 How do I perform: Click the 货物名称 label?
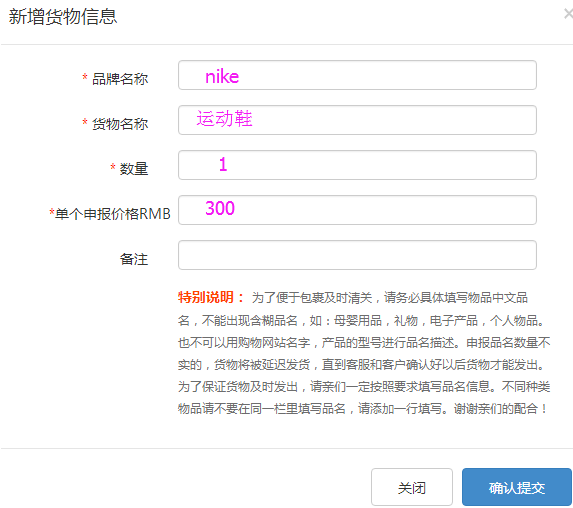pyautogui.click(x=120, y=124)
